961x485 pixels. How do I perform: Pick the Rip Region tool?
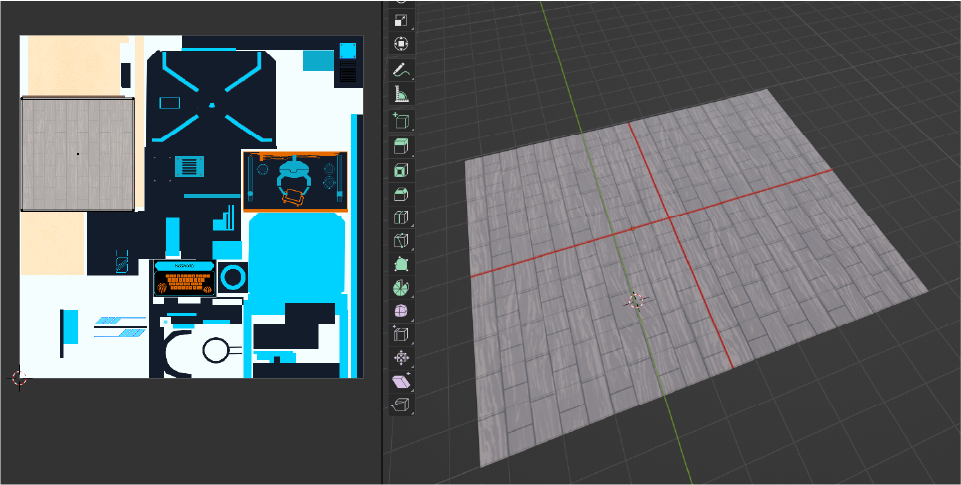click(x=401, y=405)
